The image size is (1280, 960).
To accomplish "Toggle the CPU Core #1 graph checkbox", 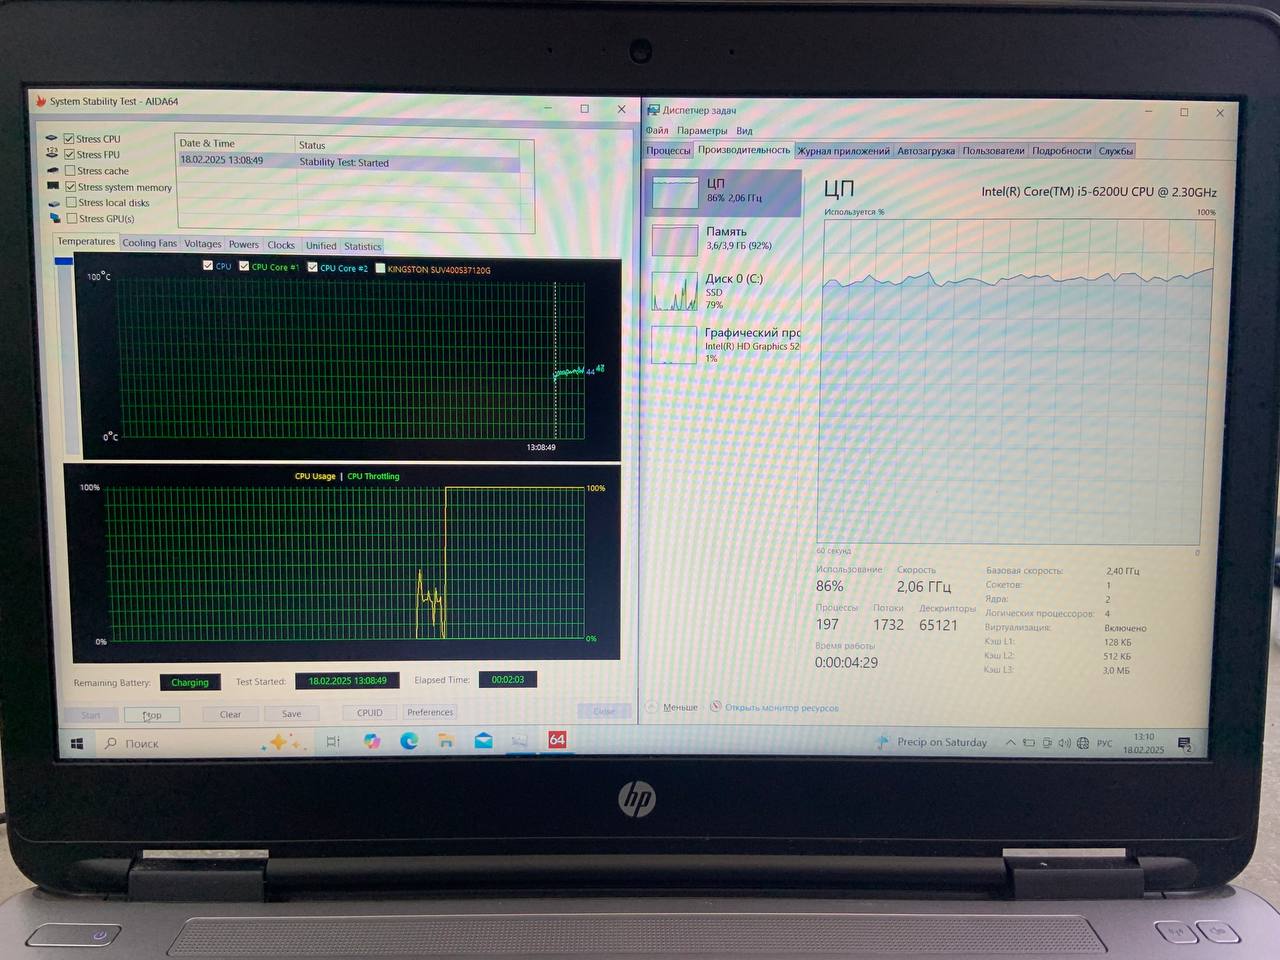I will pos(244,266).
